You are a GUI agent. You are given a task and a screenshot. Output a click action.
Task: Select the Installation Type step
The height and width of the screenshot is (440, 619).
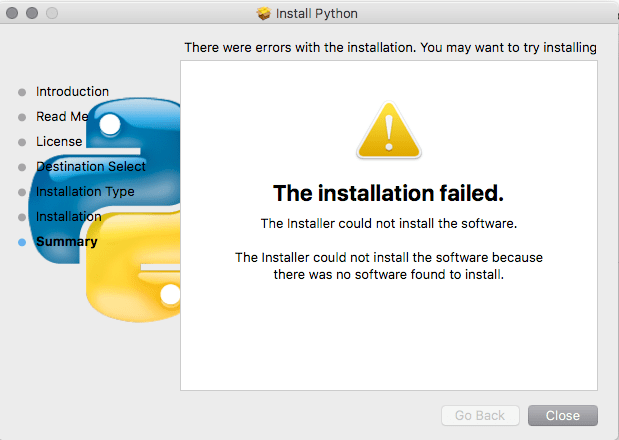[x=85, y=191]
